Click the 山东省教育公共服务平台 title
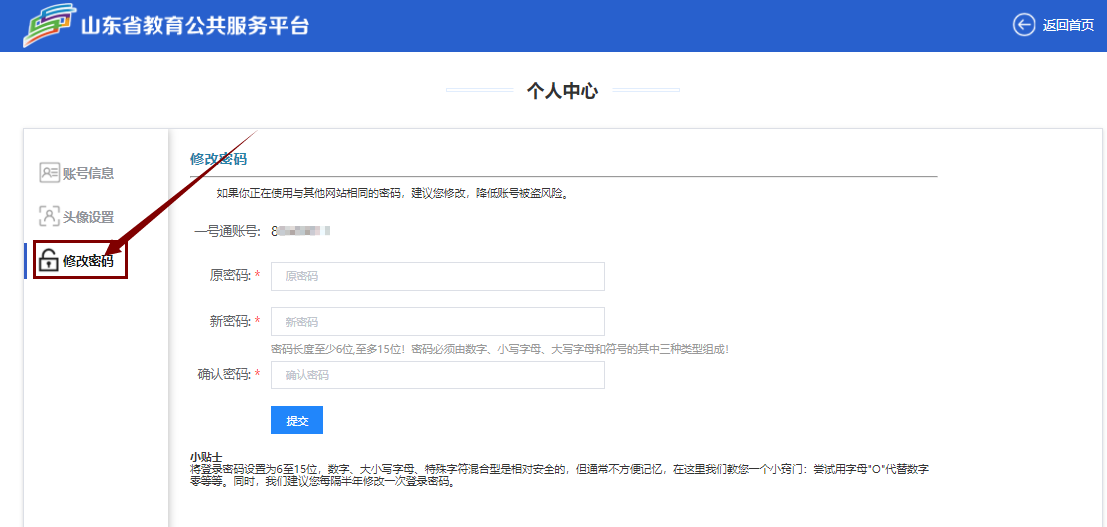Screen dimensions: 1107x527 coord(195,25)
